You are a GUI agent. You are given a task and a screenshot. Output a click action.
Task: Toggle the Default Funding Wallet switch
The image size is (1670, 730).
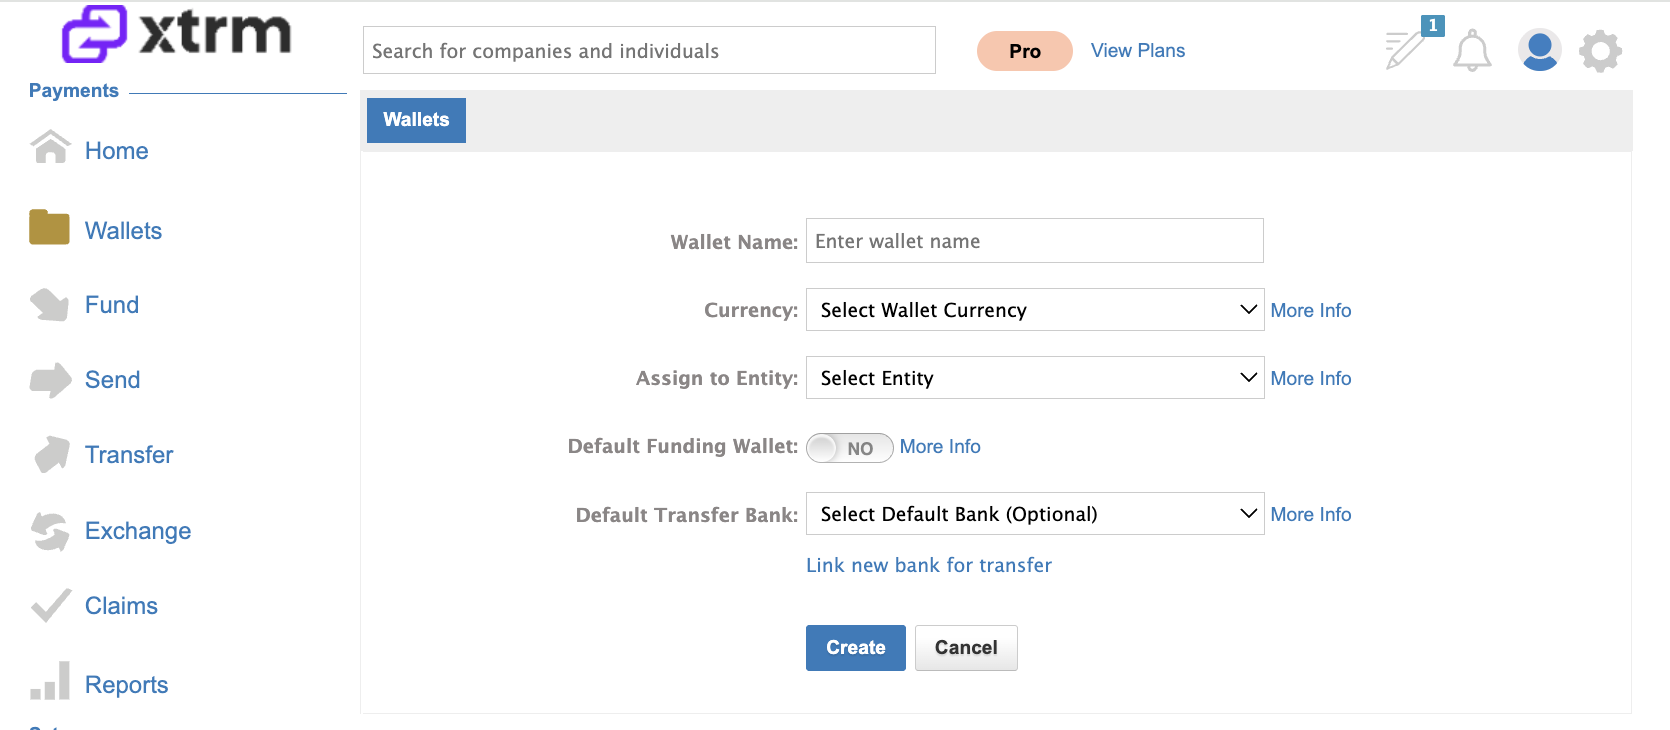pyautogui.click(x=849, y=448)
